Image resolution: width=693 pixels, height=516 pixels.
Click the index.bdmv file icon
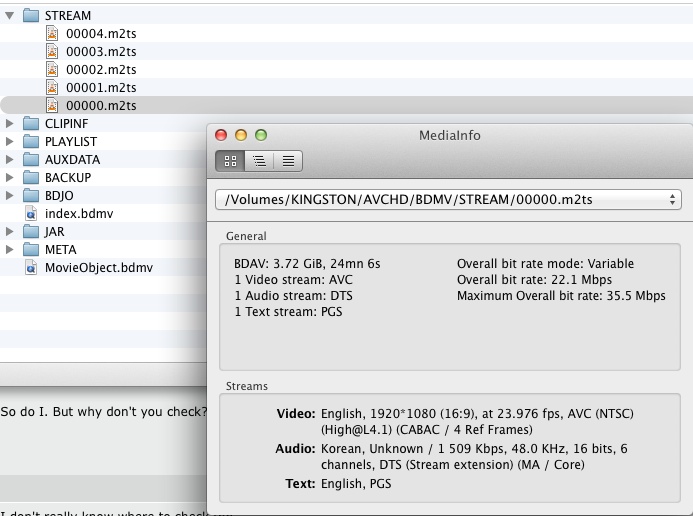click(31, 214)
